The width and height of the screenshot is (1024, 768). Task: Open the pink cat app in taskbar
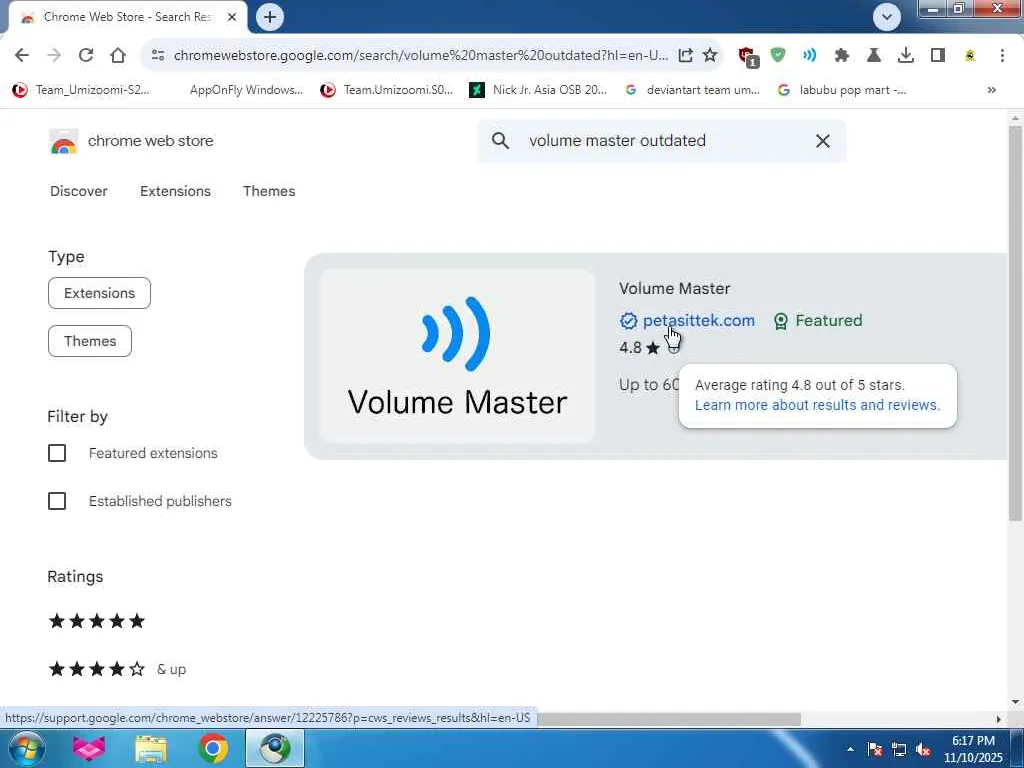pyautogui.click(x=89, y=748)
